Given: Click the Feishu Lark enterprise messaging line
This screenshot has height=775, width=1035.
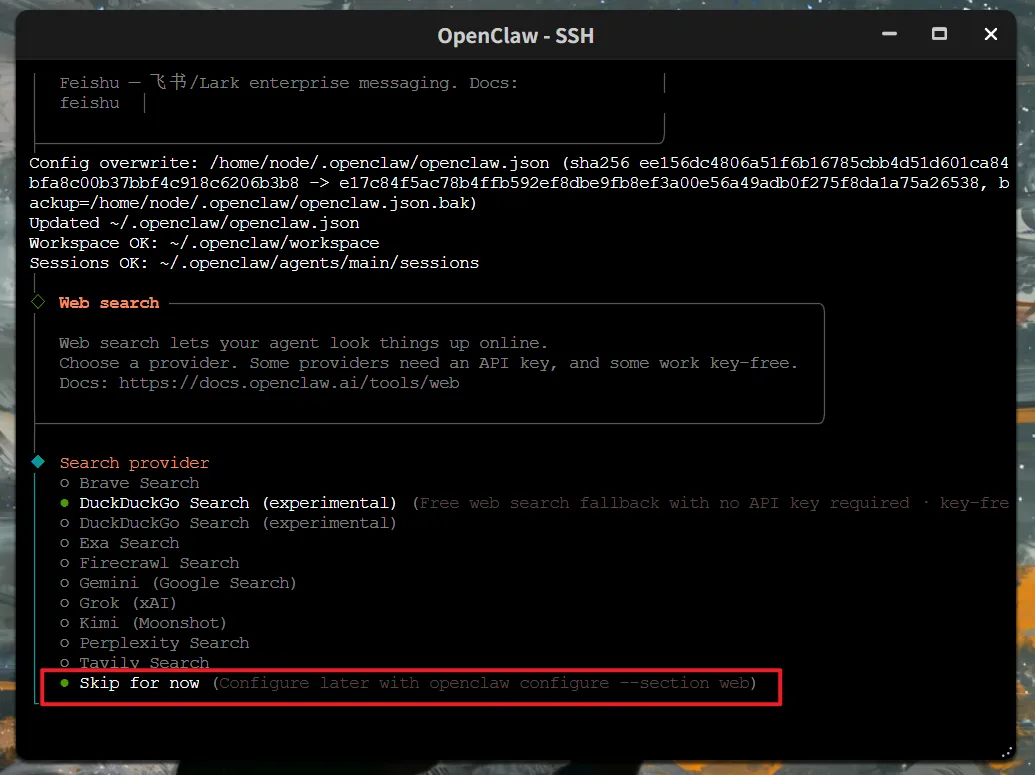Looking at the screenshot, I should (288, 83).
